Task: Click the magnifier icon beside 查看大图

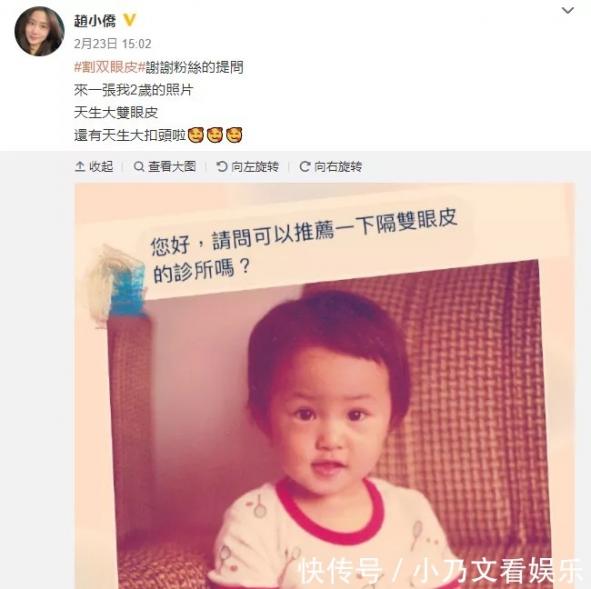Action: (139, 167)
